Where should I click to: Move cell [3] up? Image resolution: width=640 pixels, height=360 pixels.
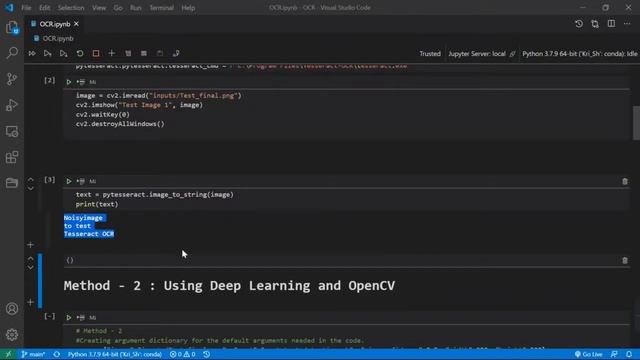coord(31,180)
